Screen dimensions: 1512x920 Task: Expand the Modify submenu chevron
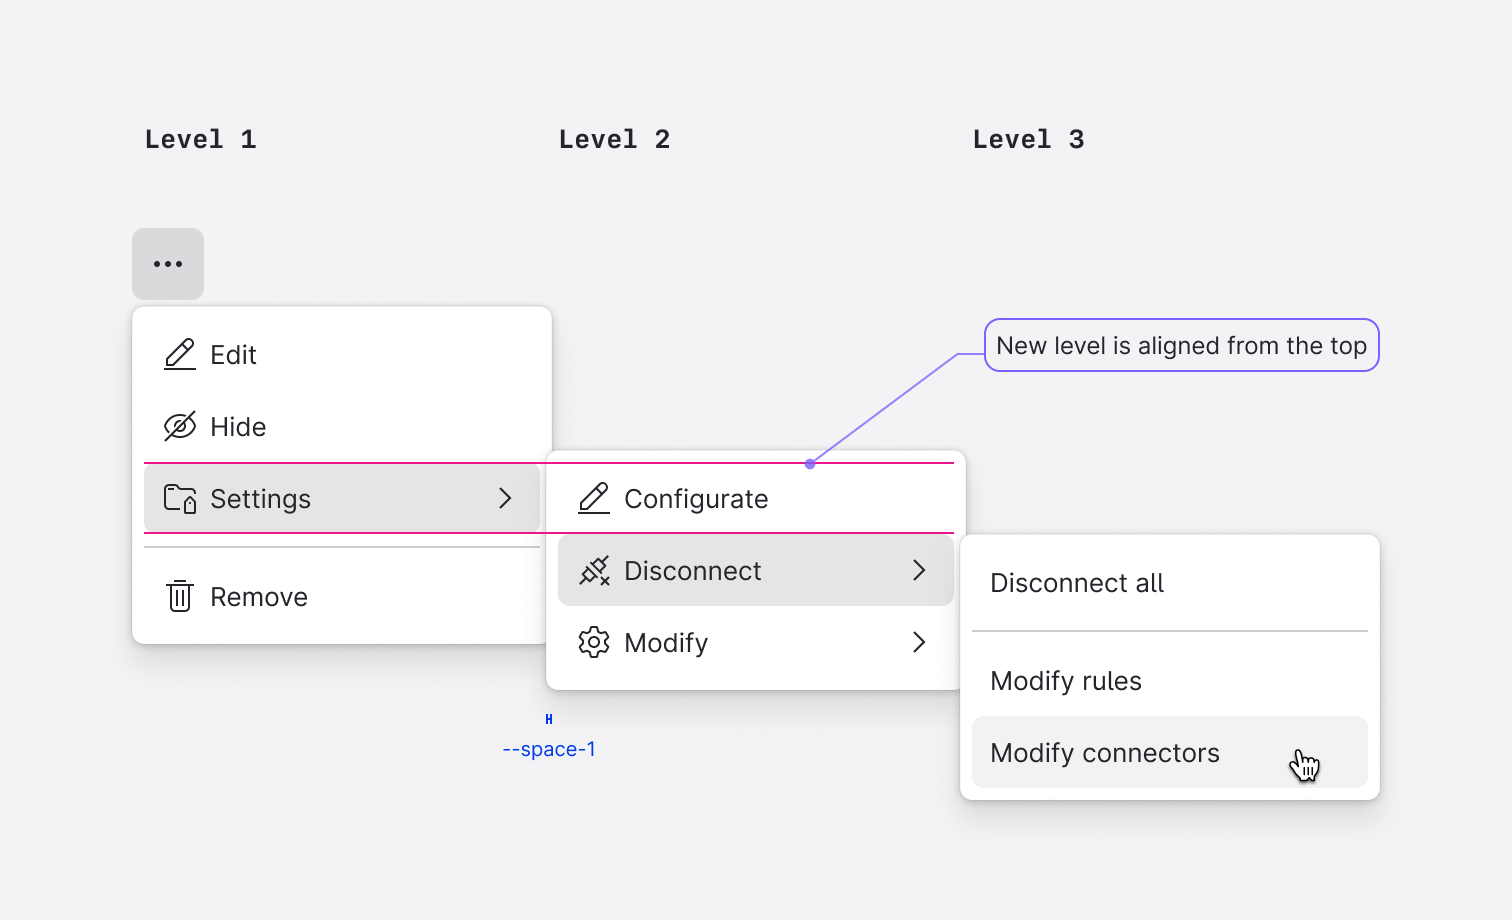coord(919,642)
